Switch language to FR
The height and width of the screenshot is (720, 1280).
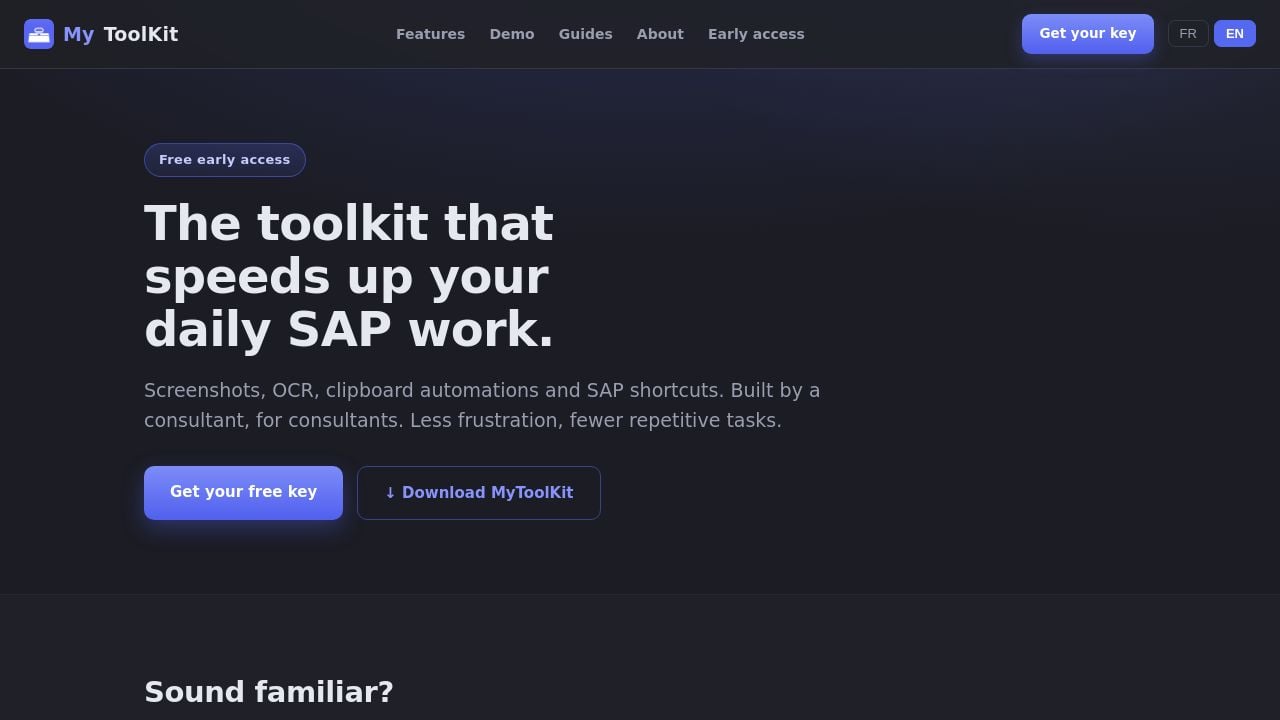coord(1188,34)
